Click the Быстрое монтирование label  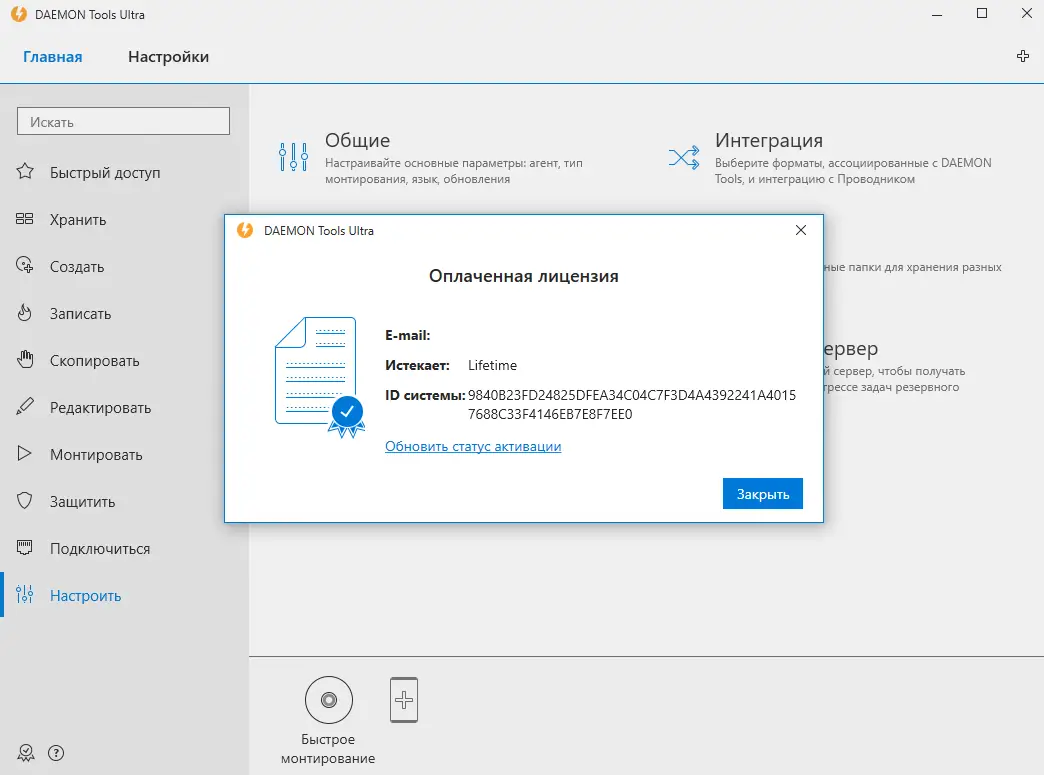[x=328, y=749]
